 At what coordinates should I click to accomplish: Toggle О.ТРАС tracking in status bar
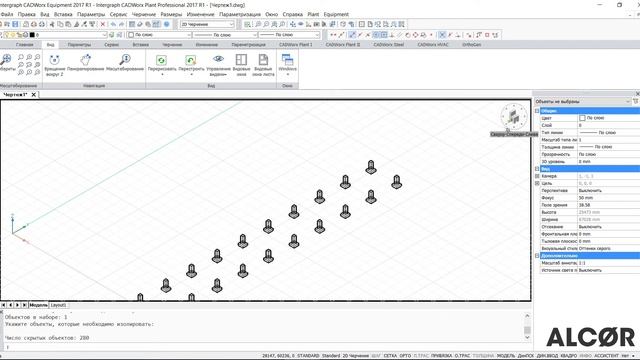(x=462, y=356)
